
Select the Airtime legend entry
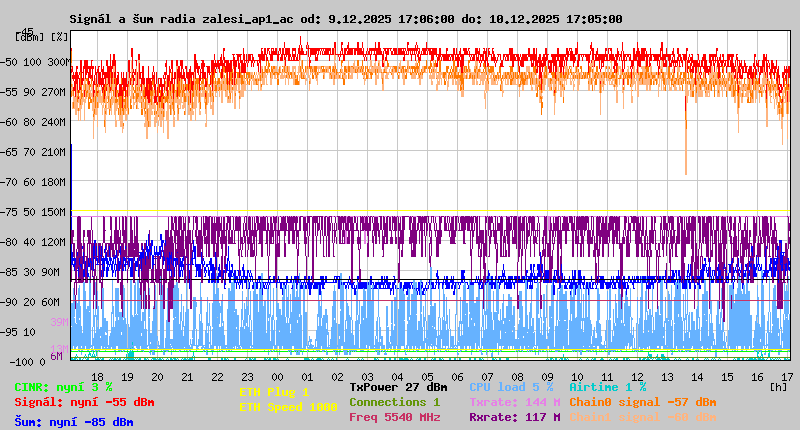point(607,386)
